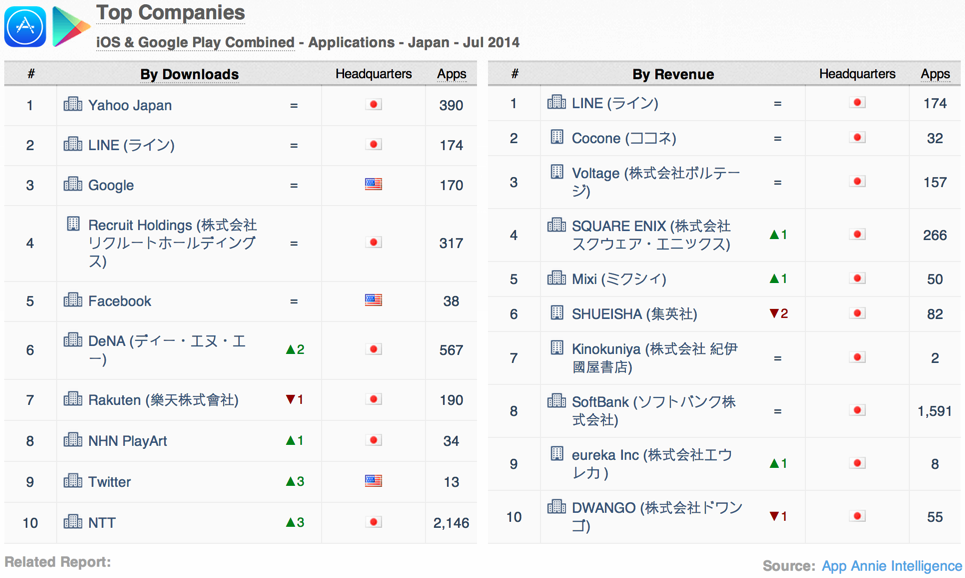Click the Voltage company name
965x578 pixels.
[x=656, y=182]
